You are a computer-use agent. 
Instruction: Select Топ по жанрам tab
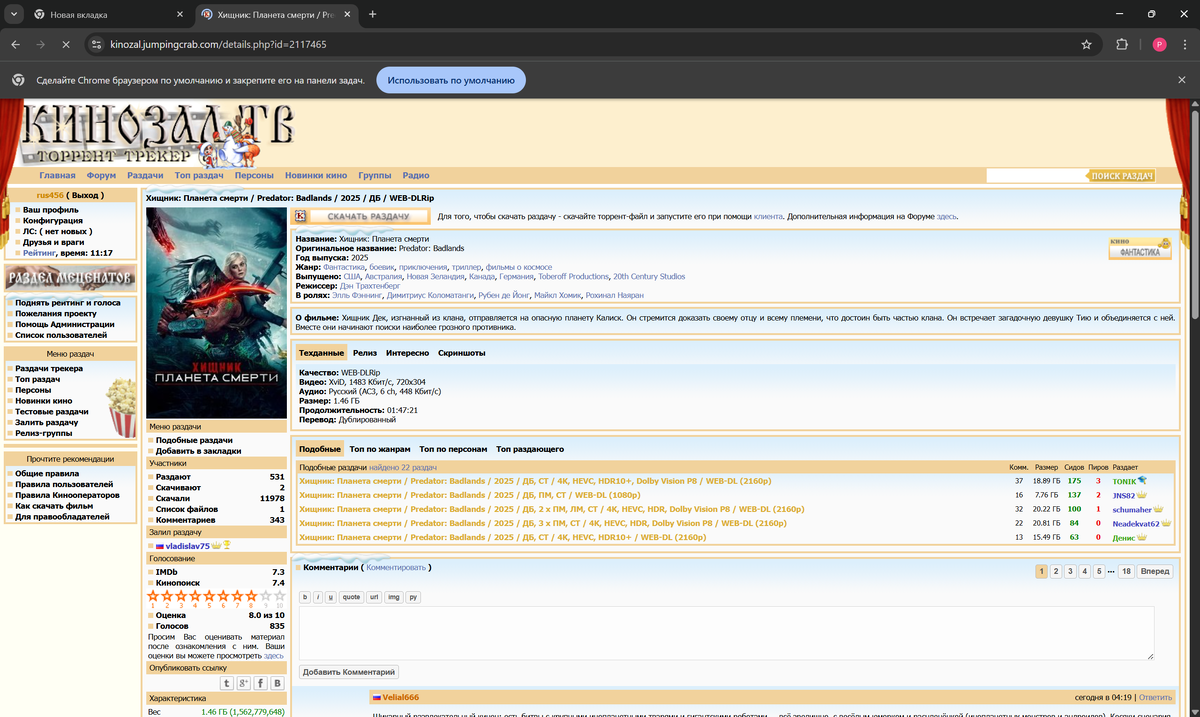click(380, 449)
